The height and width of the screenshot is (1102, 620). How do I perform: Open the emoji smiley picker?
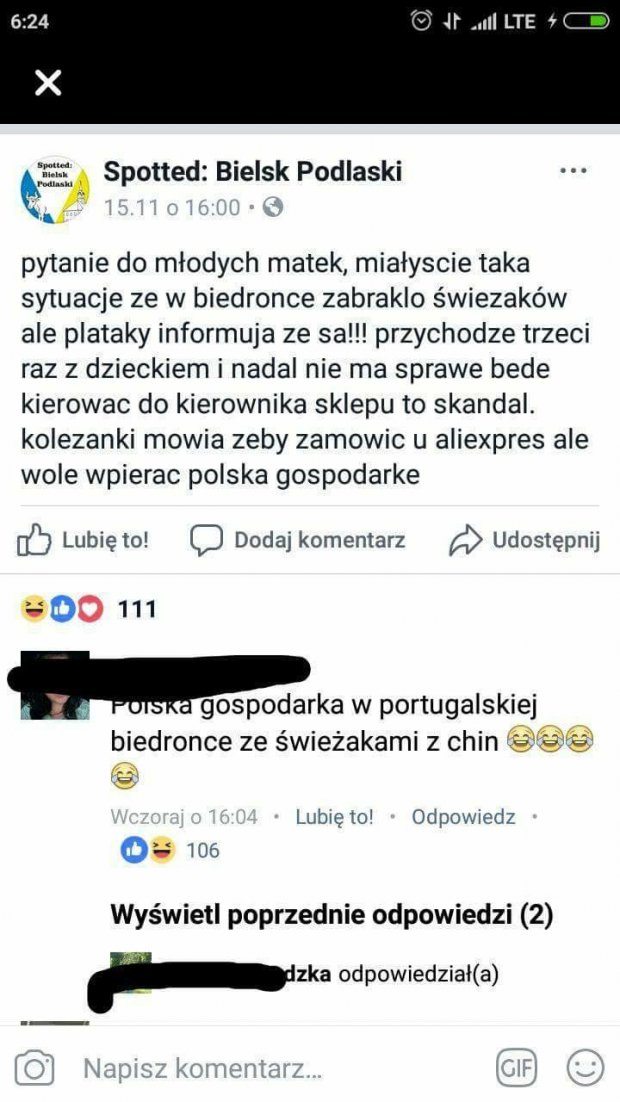585,1069
